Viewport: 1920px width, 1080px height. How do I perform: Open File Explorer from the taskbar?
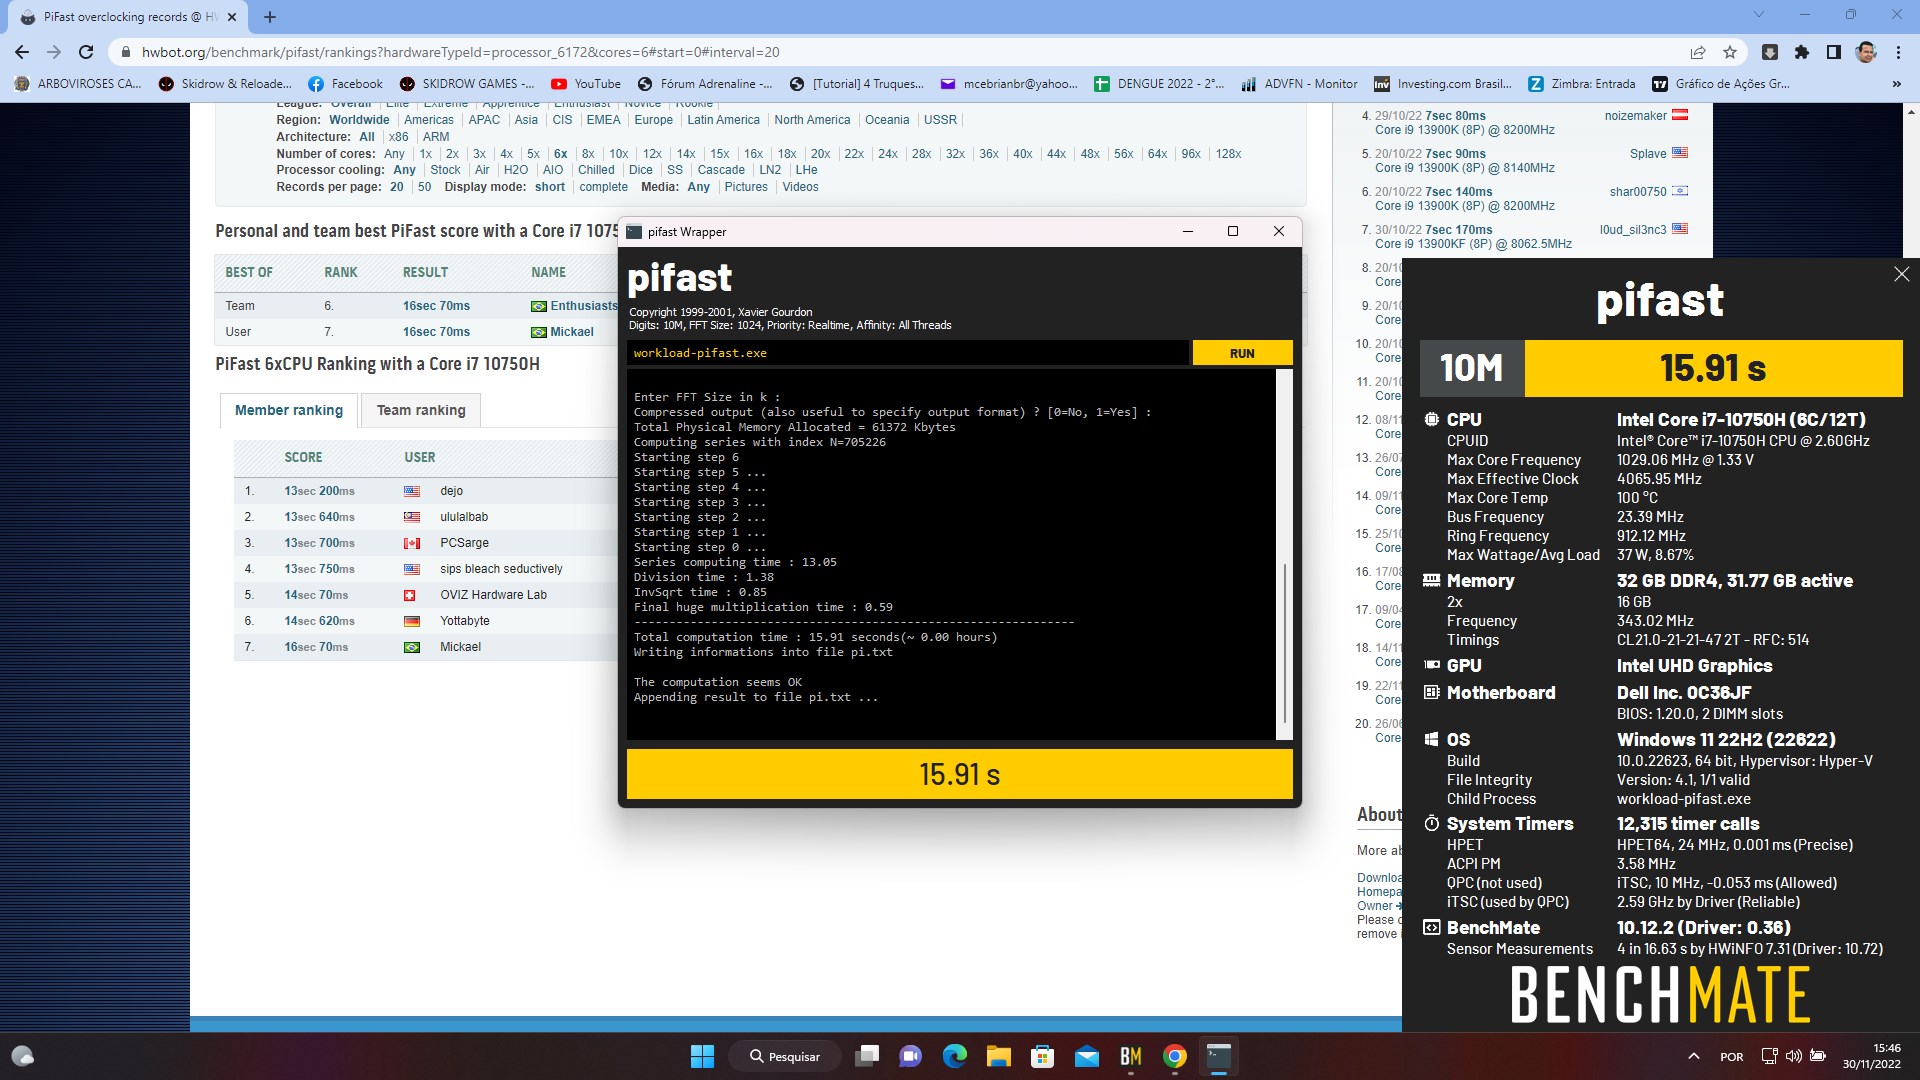[998, 1056]
